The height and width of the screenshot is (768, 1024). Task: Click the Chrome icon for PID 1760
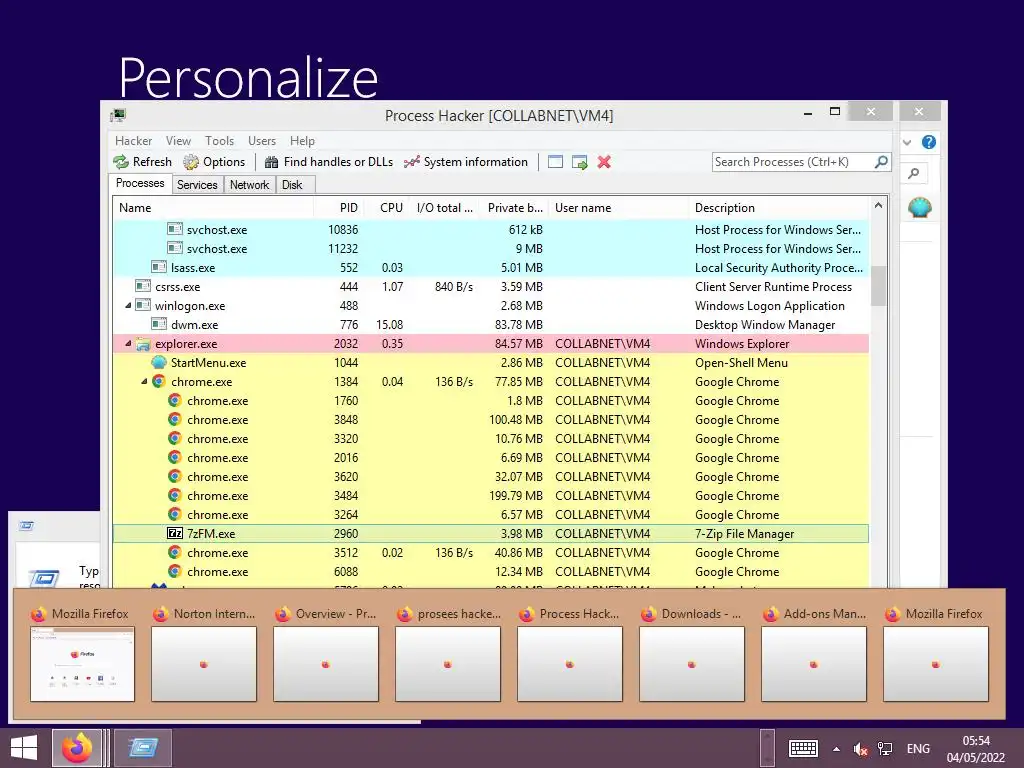point(174,400)
